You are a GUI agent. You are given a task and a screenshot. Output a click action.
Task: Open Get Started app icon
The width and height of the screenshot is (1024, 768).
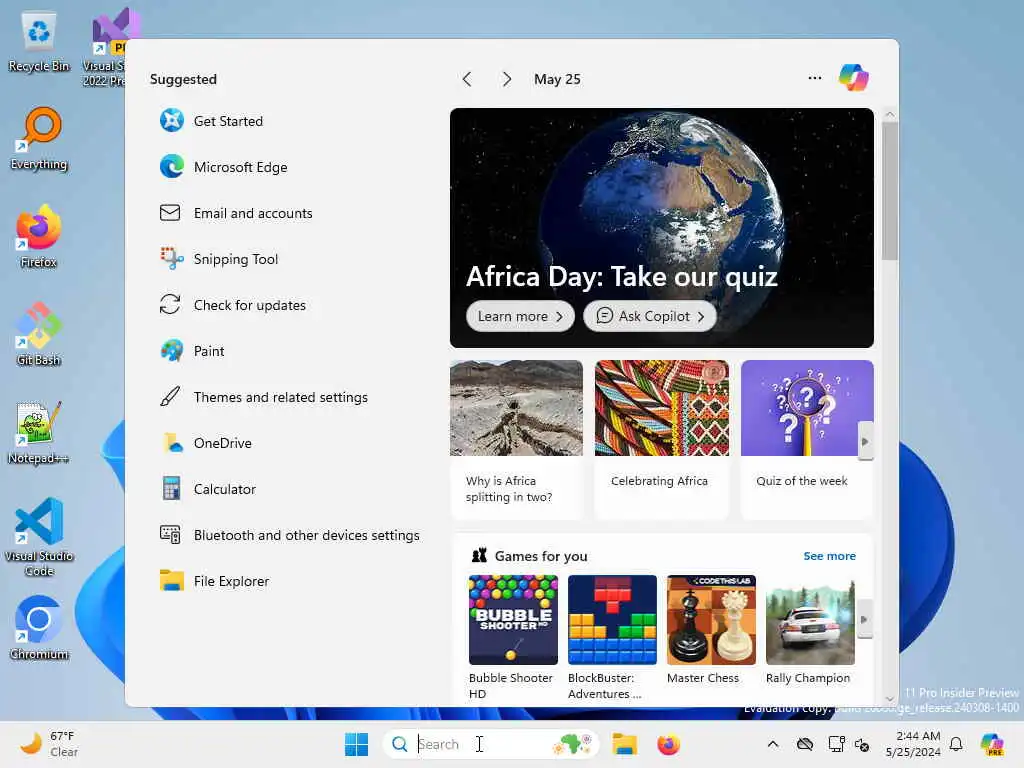[x=172, y=121]
